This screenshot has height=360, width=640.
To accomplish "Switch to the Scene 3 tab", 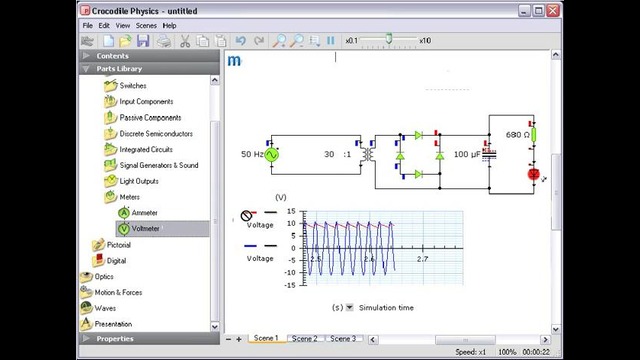I will coord(343,339).
